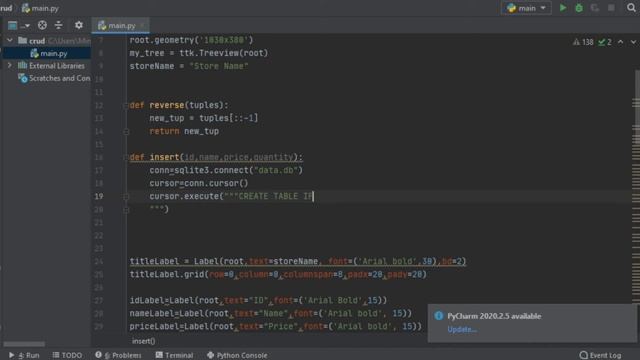Expand External Libraries node
The height and width of the screenshot is (360, 640).
[x=9, y=65]
